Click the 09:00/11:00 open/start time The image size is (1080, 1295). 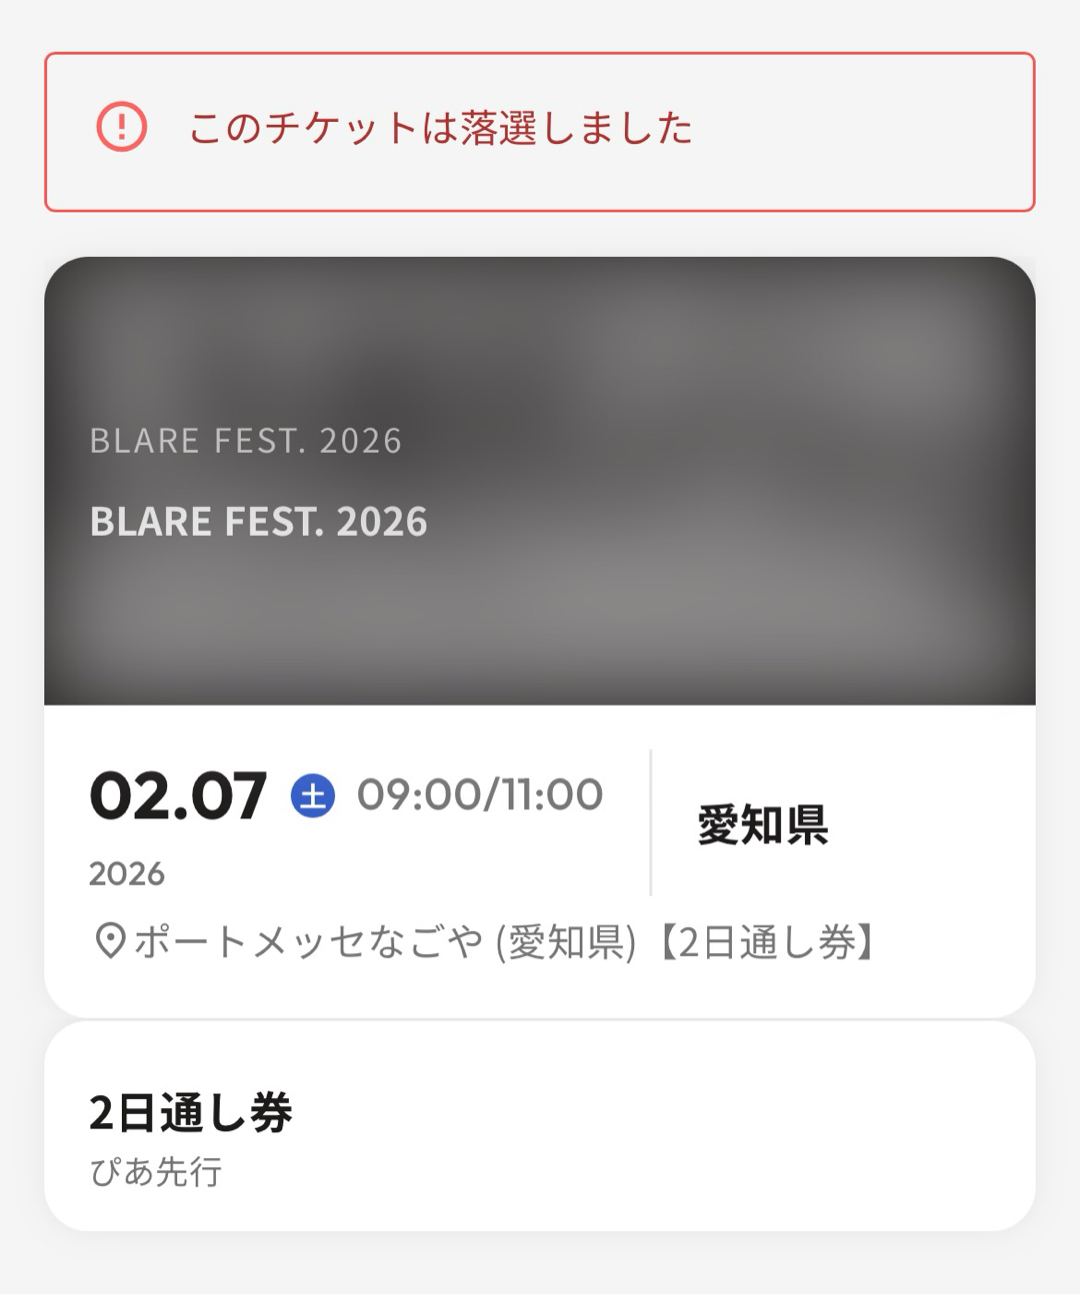tap(480, 795)
